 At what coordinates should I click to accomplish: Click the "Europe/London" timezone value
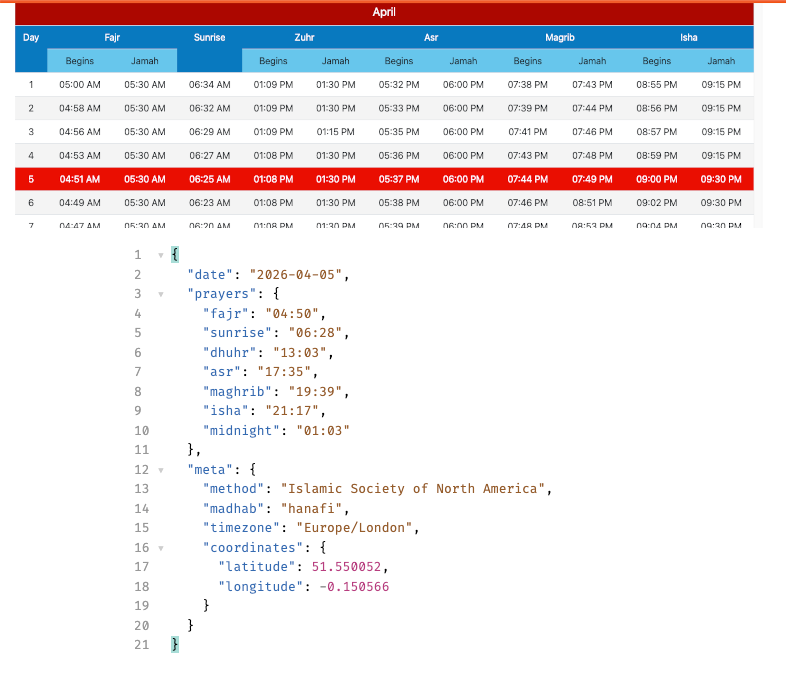(354, 528)
